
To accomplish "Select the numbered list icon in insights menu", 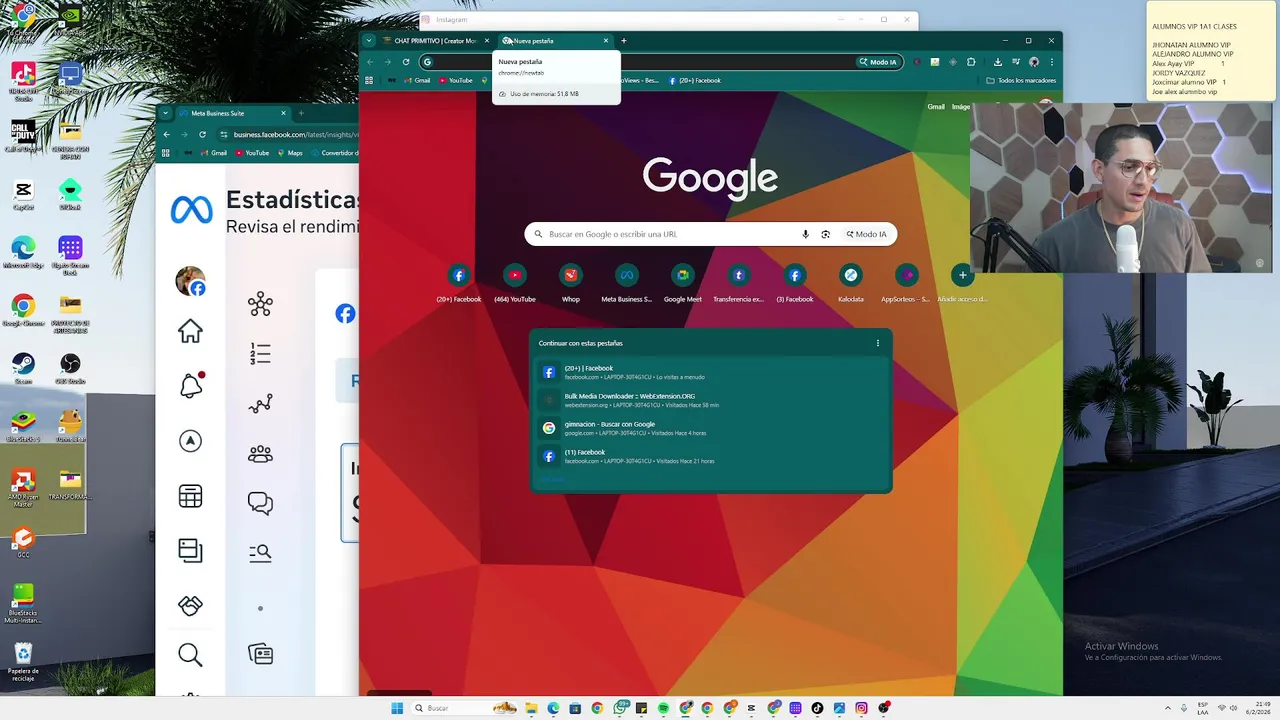I will 260,354.
